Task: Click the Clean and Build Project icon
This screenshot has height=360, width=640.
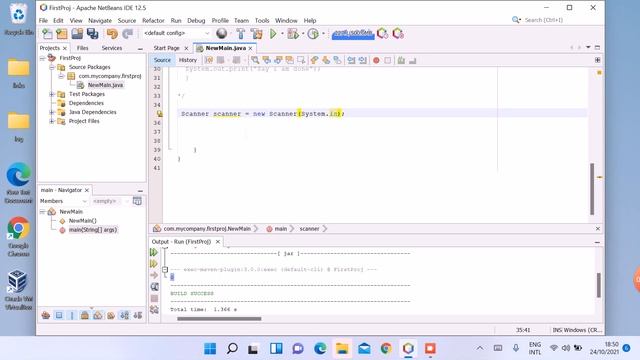Action: (x=257, y=33)
